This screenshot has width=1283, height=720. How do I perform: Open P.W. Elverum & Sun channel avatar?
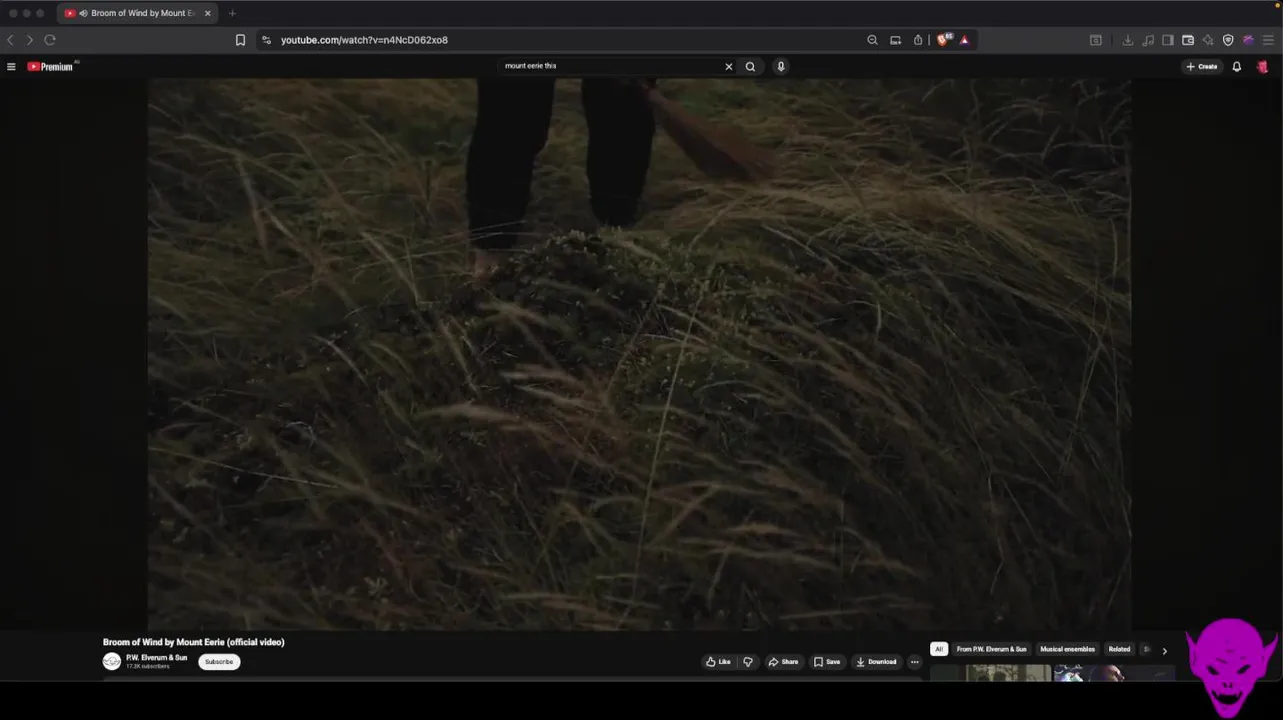tap(112, 661)
